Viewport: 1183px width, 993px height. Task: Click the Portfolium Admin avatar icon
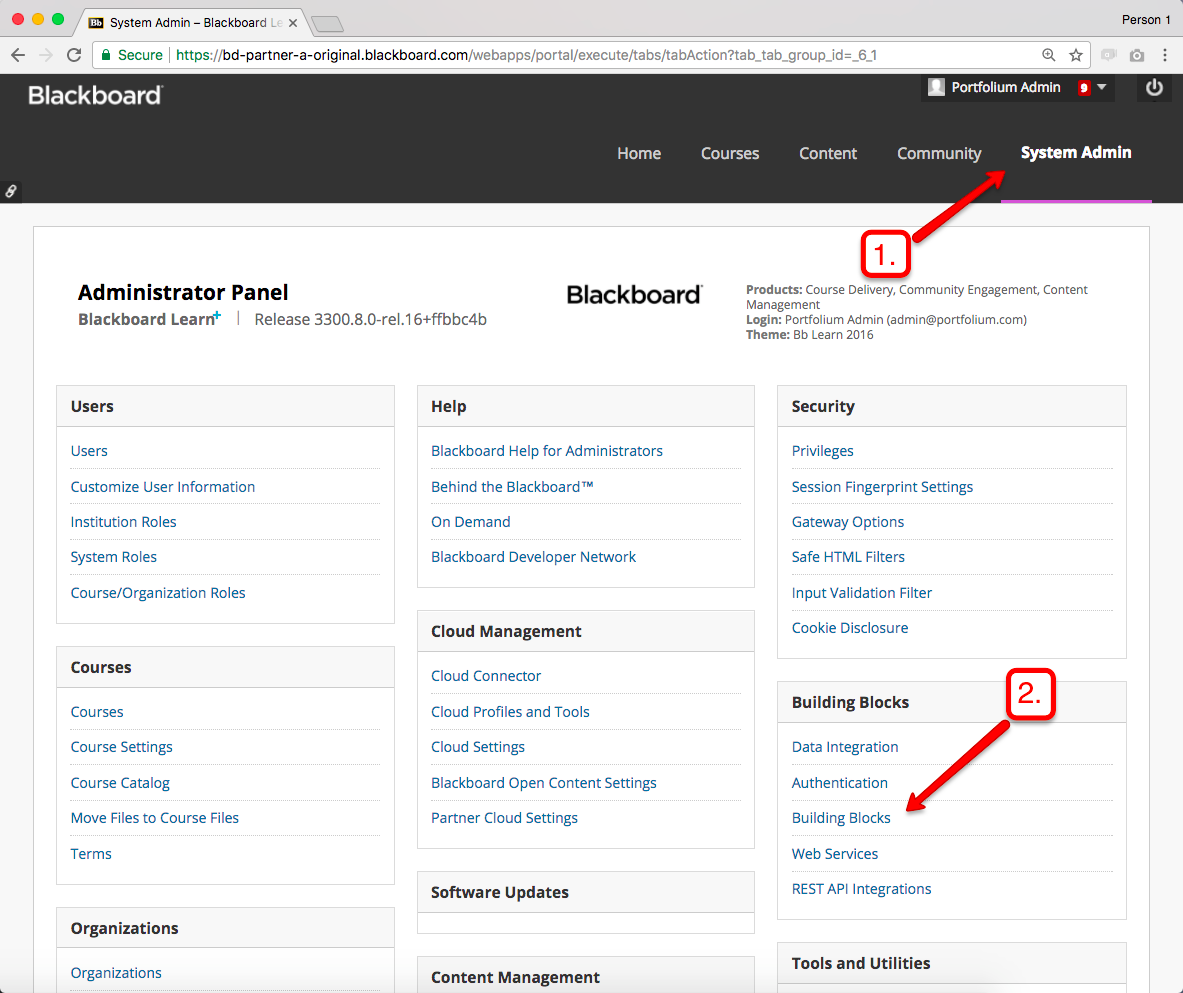[x=936, y=87]
